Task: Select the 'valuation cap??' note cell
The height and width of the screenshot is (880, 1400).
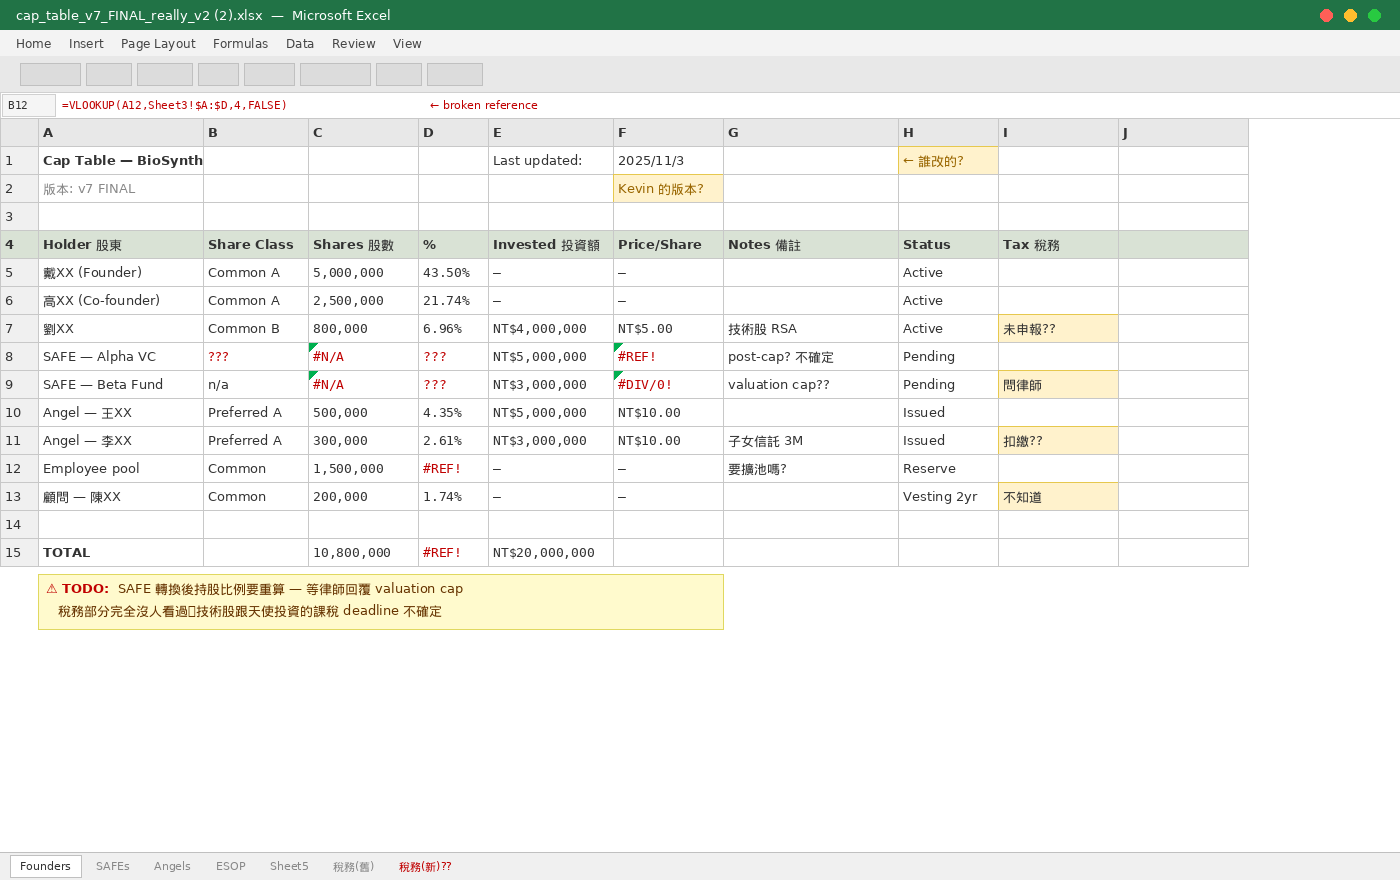Action: (x=811, y=385)
